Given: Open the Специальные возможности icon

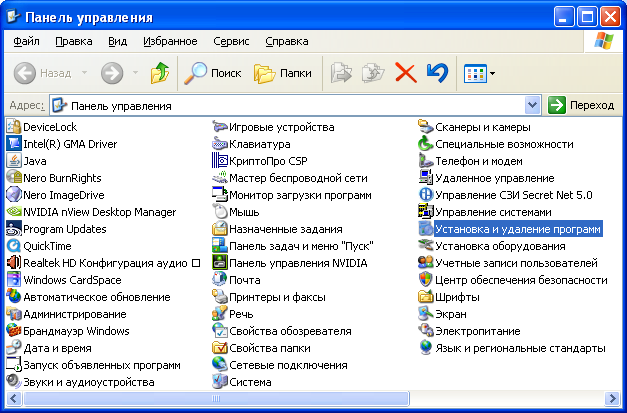Looking at the screenshot, I should 425,144.
